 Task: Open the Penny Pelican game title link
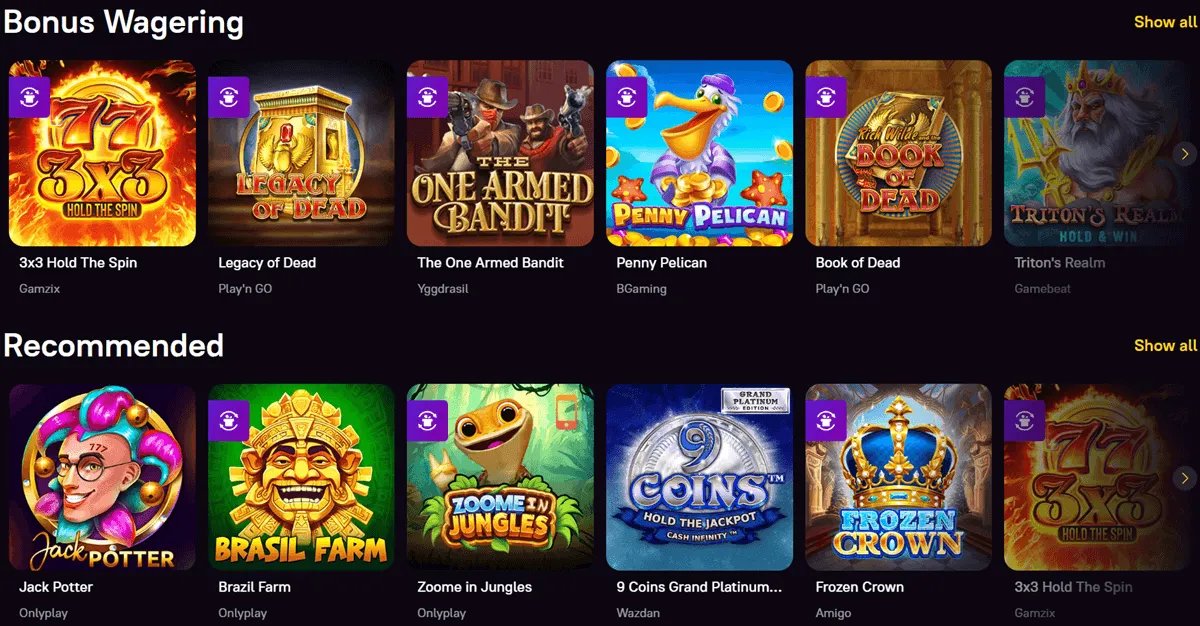coord(660,262)
